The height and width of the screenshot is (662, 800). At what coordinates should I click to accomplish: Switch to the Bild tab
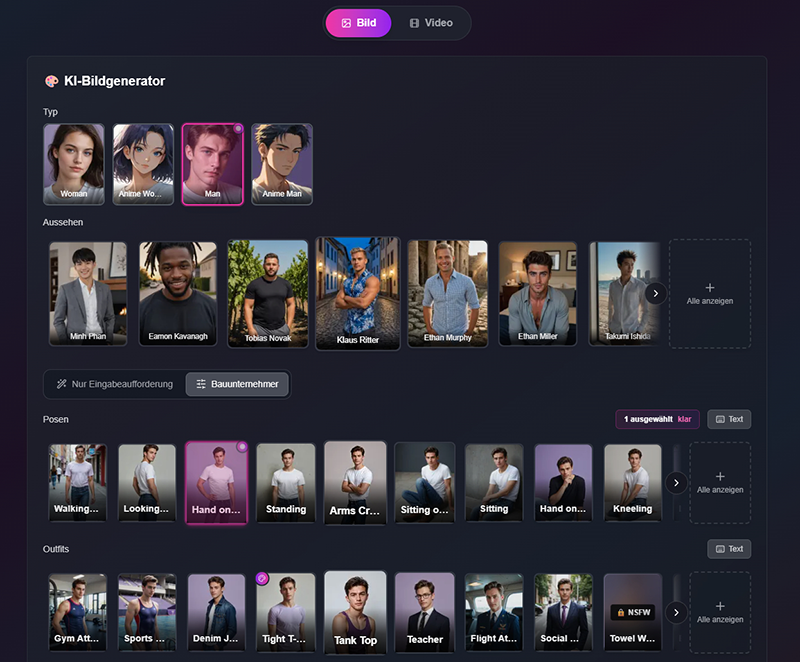tap(359, 23)
